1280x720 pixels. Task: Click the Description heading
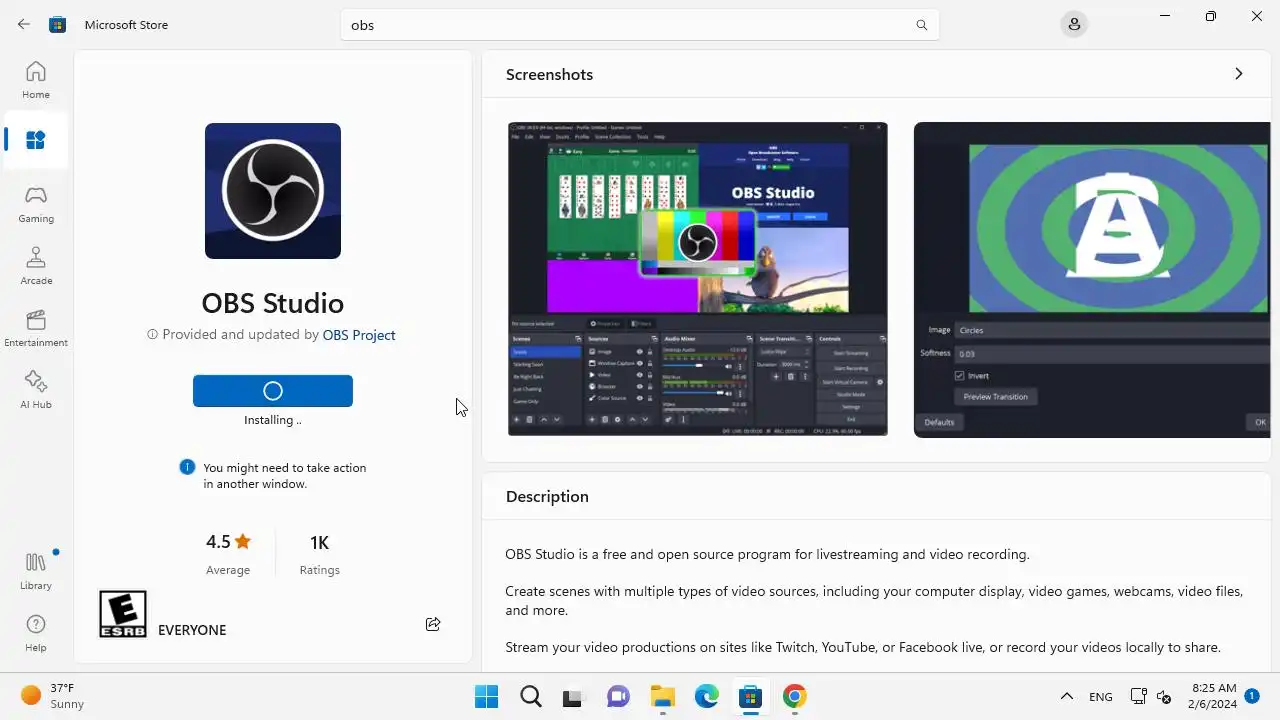point(547,496)
